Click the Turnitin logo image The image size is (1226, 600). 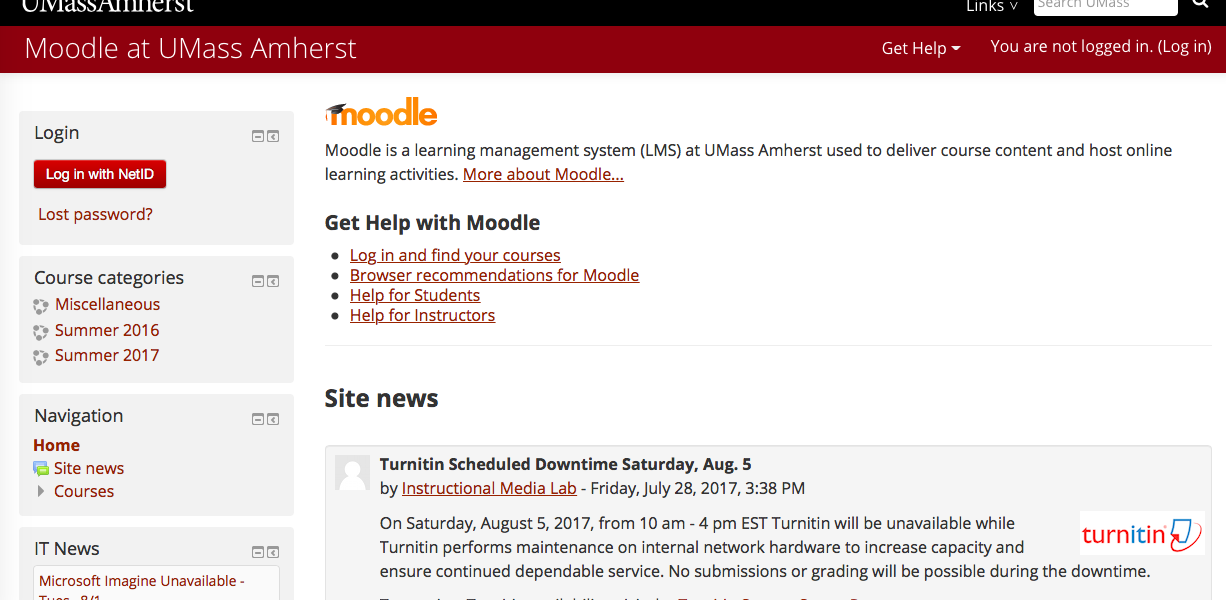pyautogui.click(x=1142, y=534)
